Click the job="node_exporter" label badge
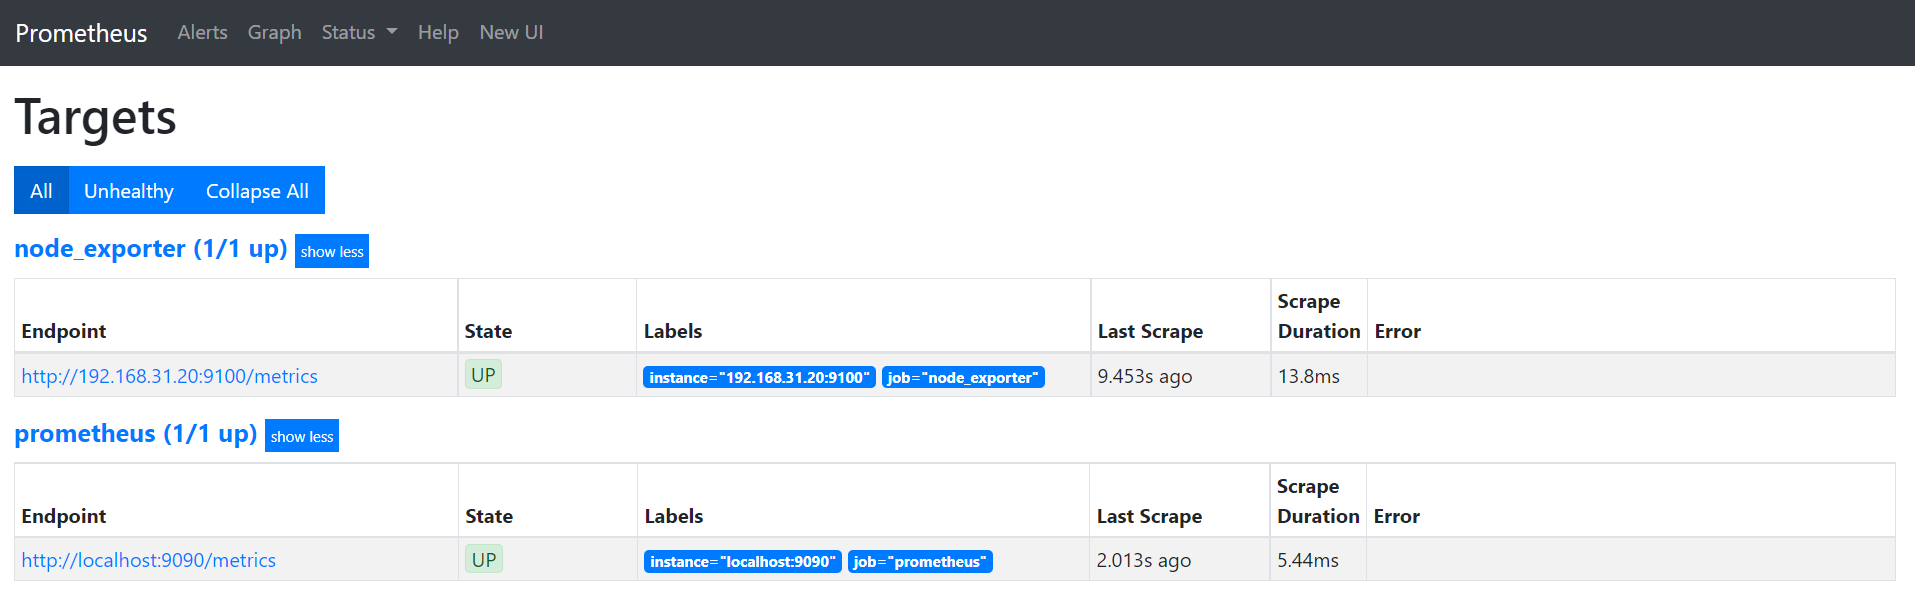This screenshot has height=589, width=1915. click(x=963, y=377)
